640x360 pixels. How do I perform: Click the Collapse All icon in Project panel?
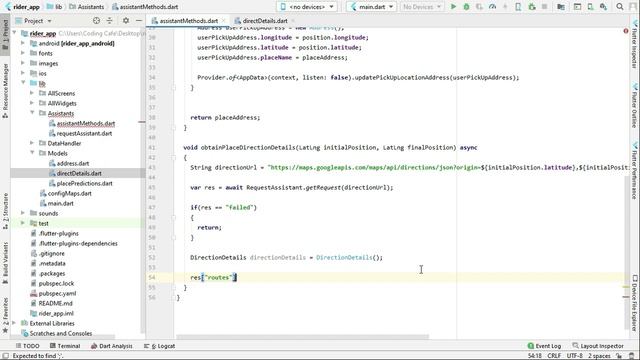point(109,20)
